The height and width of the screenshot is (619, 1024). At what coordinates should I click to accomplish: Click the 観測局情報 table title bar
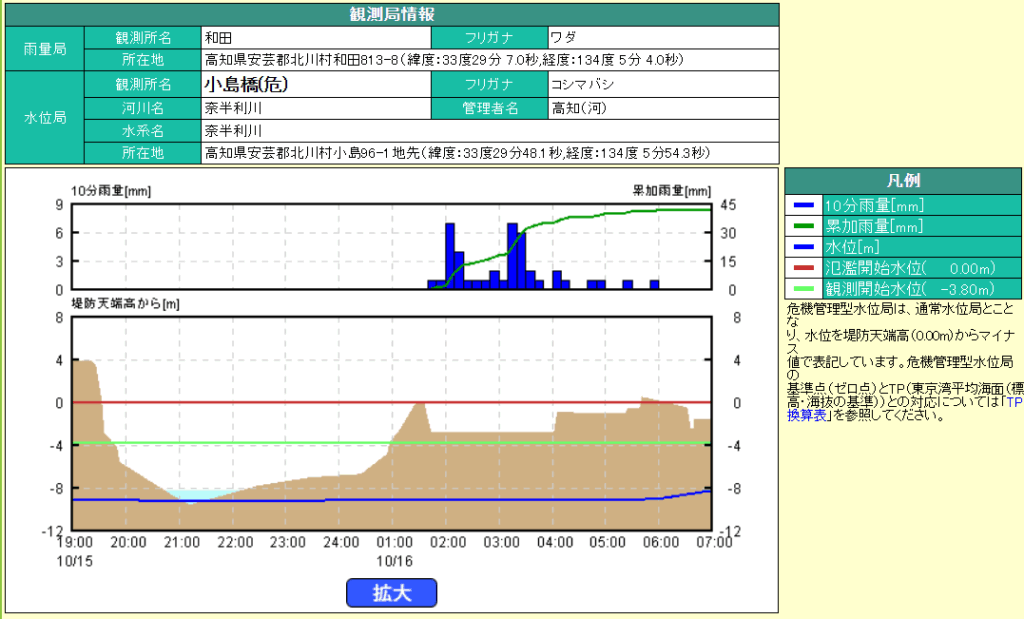[391, 15]
